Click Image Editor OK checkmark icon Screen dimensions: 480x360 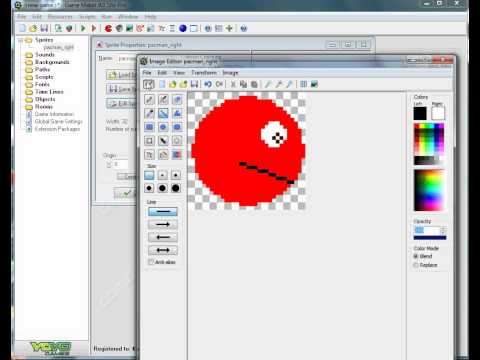[x=149, y=84]
